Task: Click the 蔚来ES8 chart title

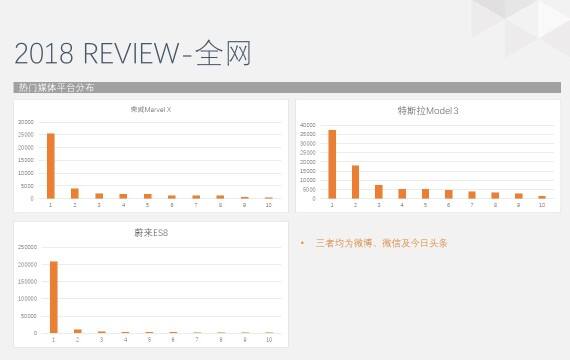Action: click(151, 233)
